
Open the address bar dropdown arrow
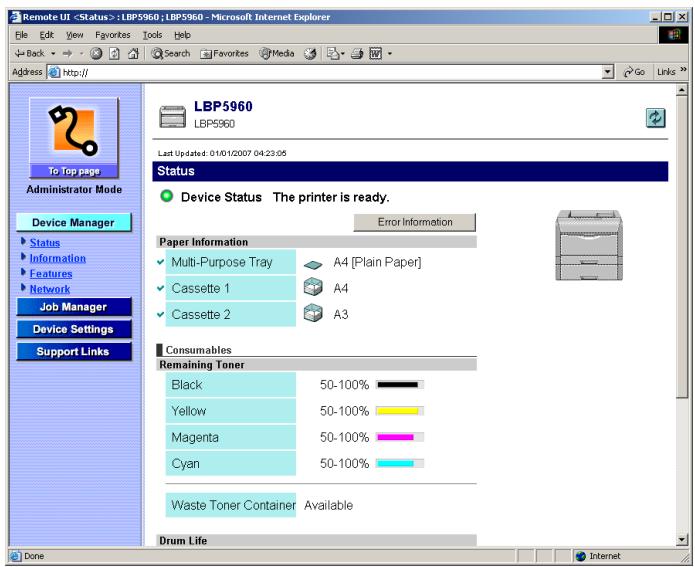pyautogui.click(x=608, y=72)
